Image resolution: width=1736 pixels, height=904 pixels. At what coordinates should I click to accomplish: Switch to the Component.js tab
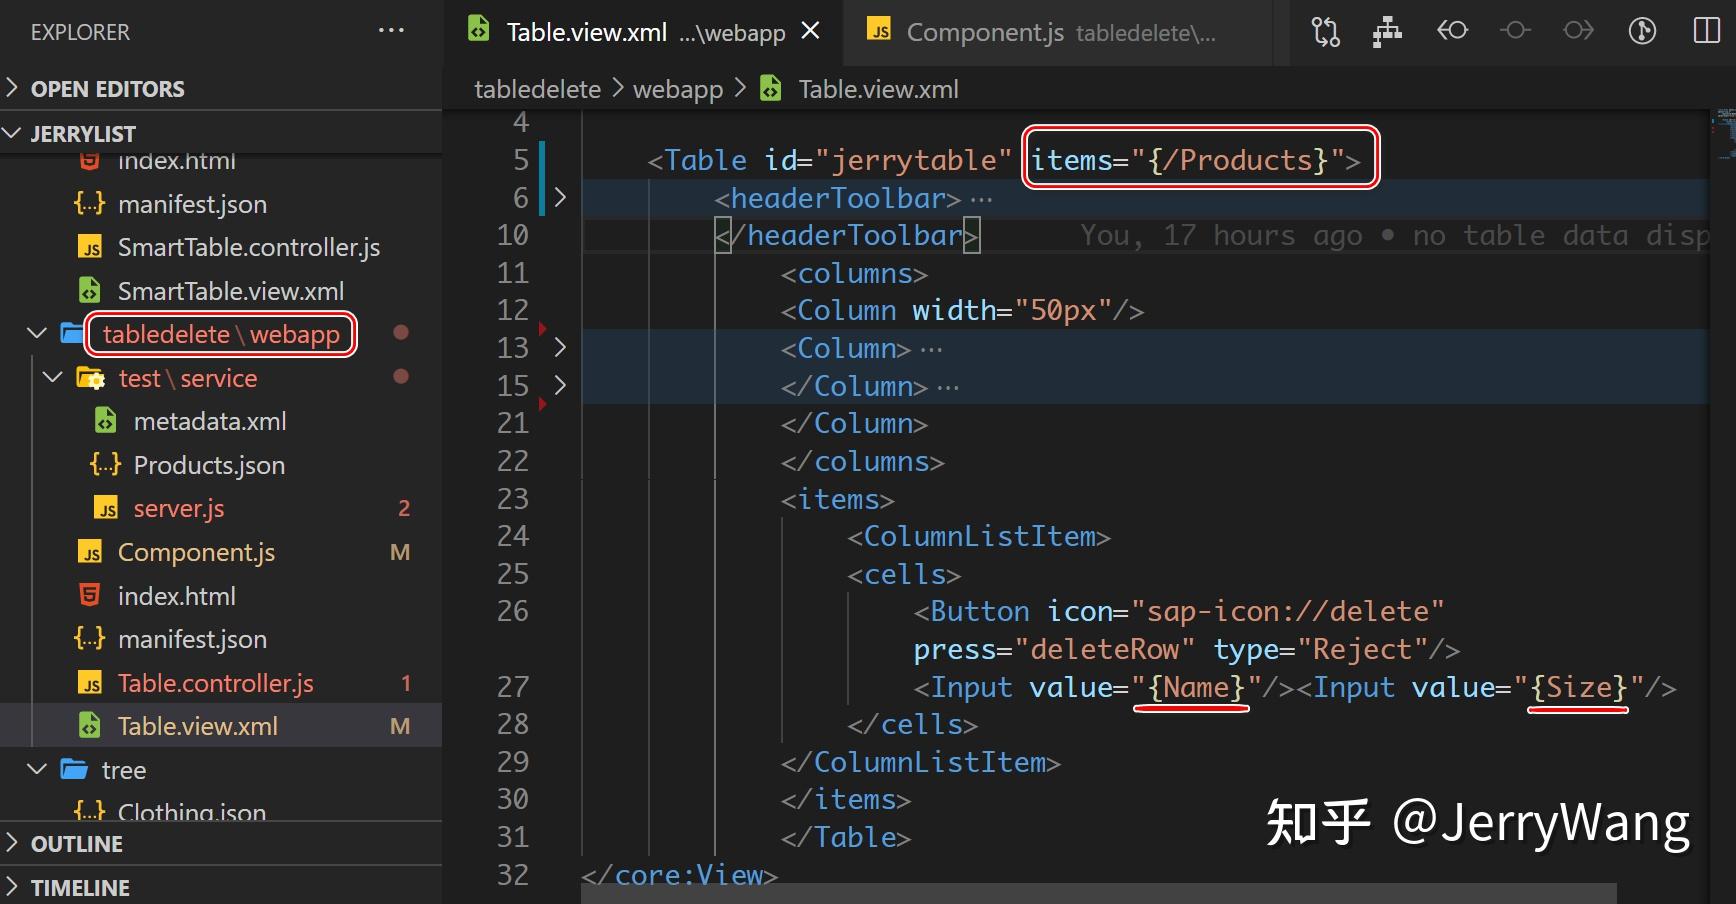pos(984,31)
